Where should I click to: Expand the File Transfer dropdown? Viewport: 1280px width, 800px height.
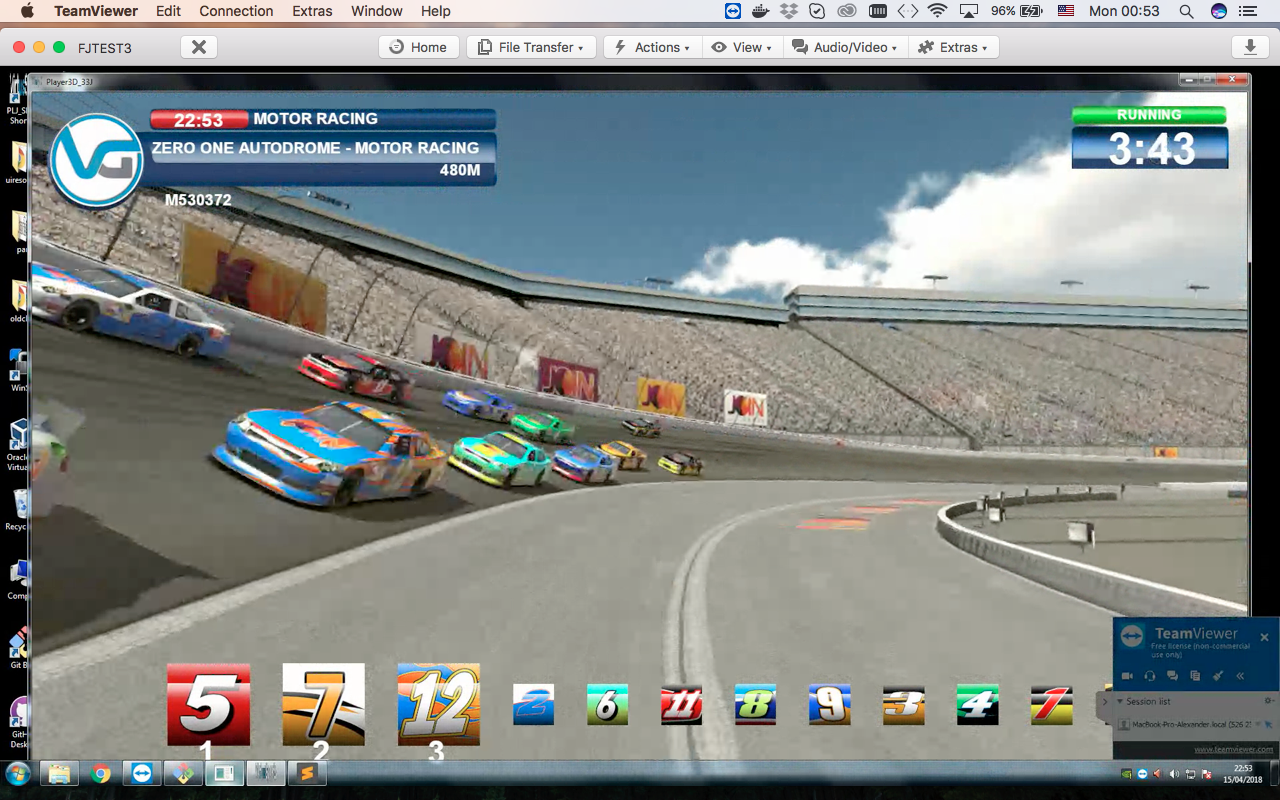pyautogui.click(x=531, y=47)
